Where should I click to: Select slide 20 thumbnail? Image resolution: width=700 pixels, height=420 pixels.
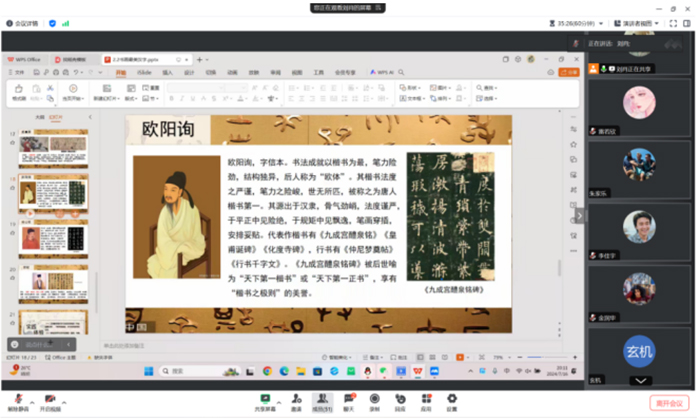(x=53, y=284)
